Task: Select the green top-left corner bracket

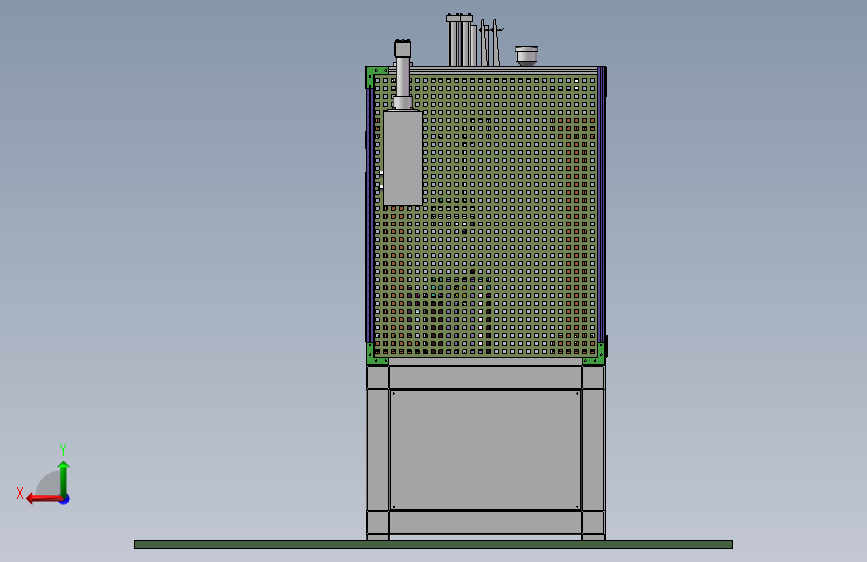Action: (374, 75)
